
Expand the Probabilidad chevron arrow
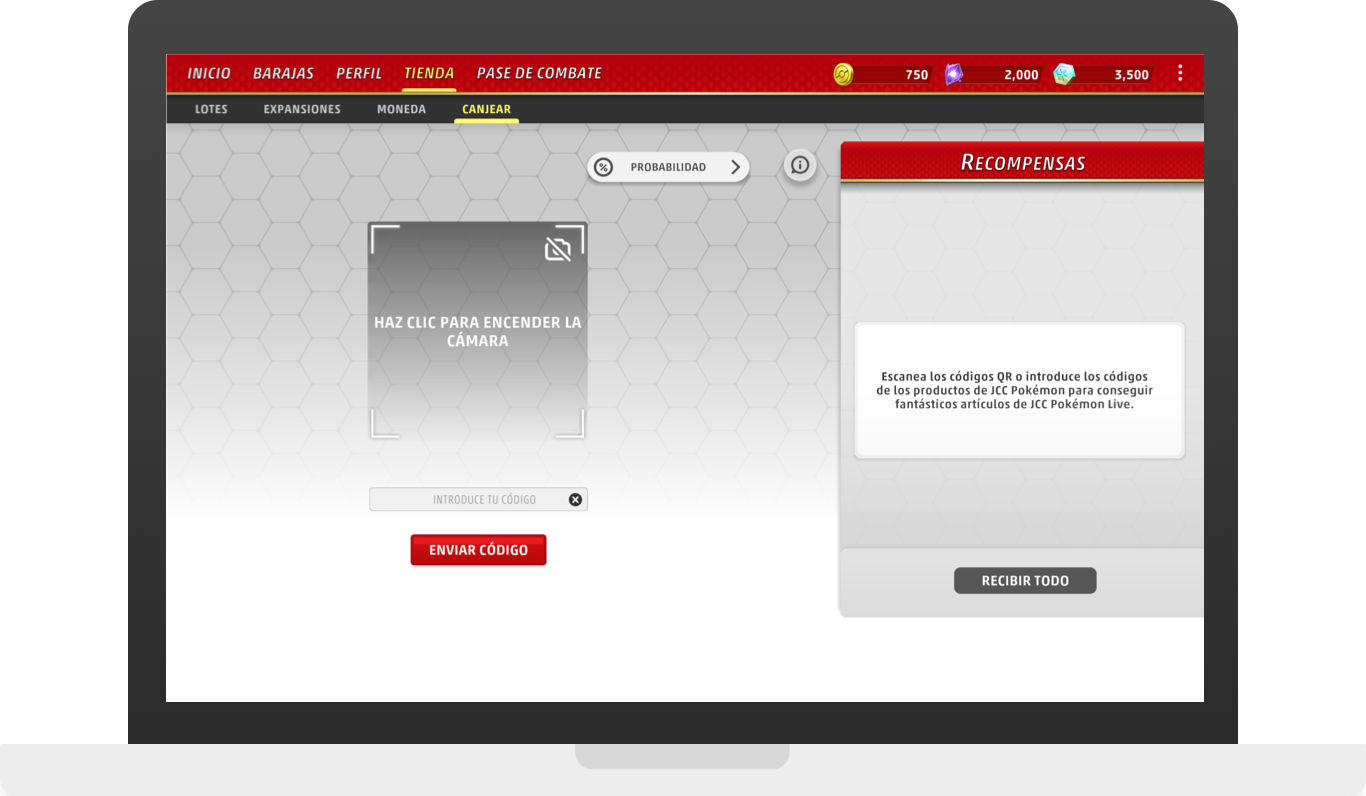(735, 167)
